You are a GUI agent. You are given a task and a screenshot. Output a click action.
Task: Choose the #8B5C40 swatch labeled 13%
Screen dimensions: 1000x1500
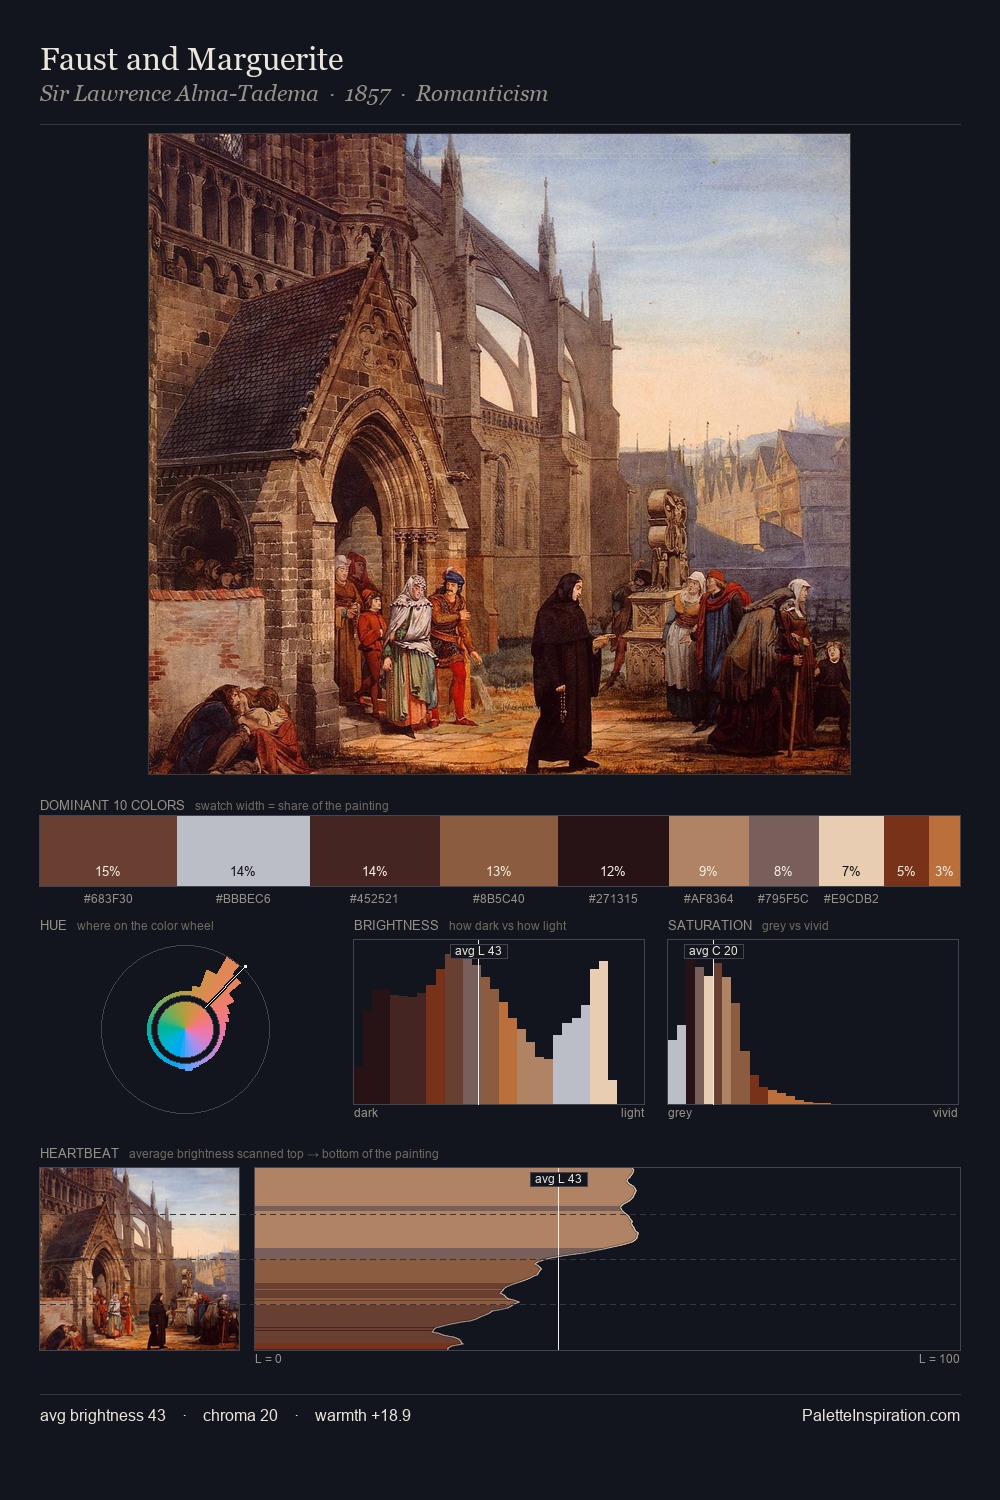(x=499, y=851)
